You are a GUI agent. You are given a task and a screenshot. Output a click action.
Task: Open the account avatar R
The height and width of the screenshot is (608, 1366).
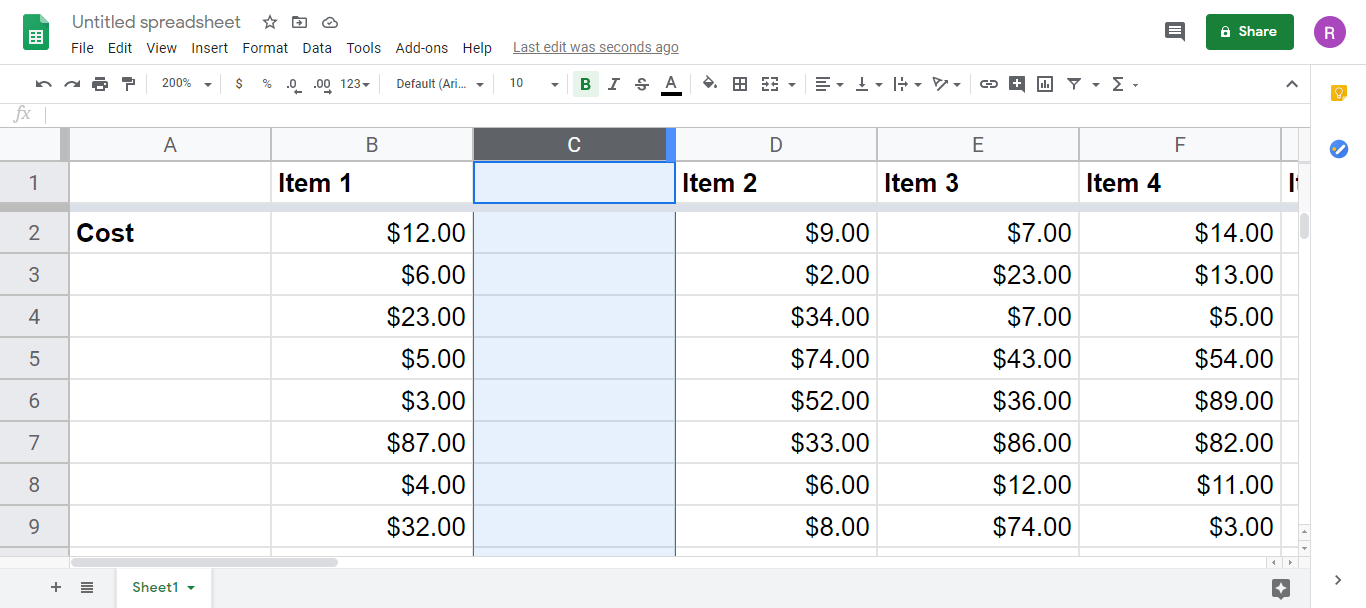click(1330, 32)
